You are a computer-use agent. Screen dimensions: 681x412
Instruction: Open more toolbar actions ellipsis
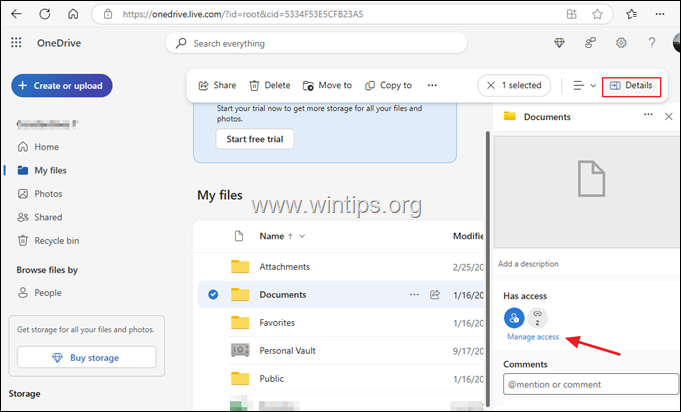pyautogui.click(x=432, y=85)
